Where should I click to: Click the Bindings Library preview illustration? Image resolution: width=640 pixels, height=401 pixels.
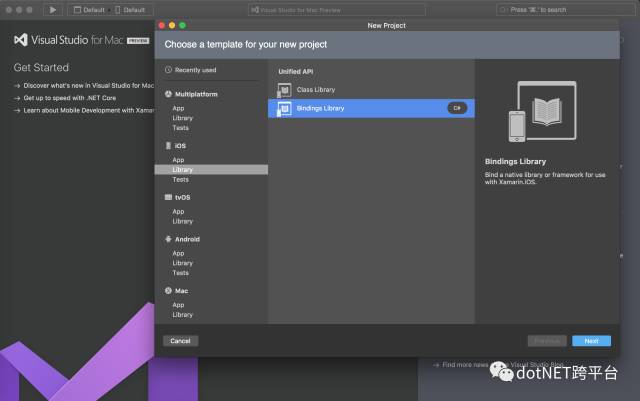point(542,111)
